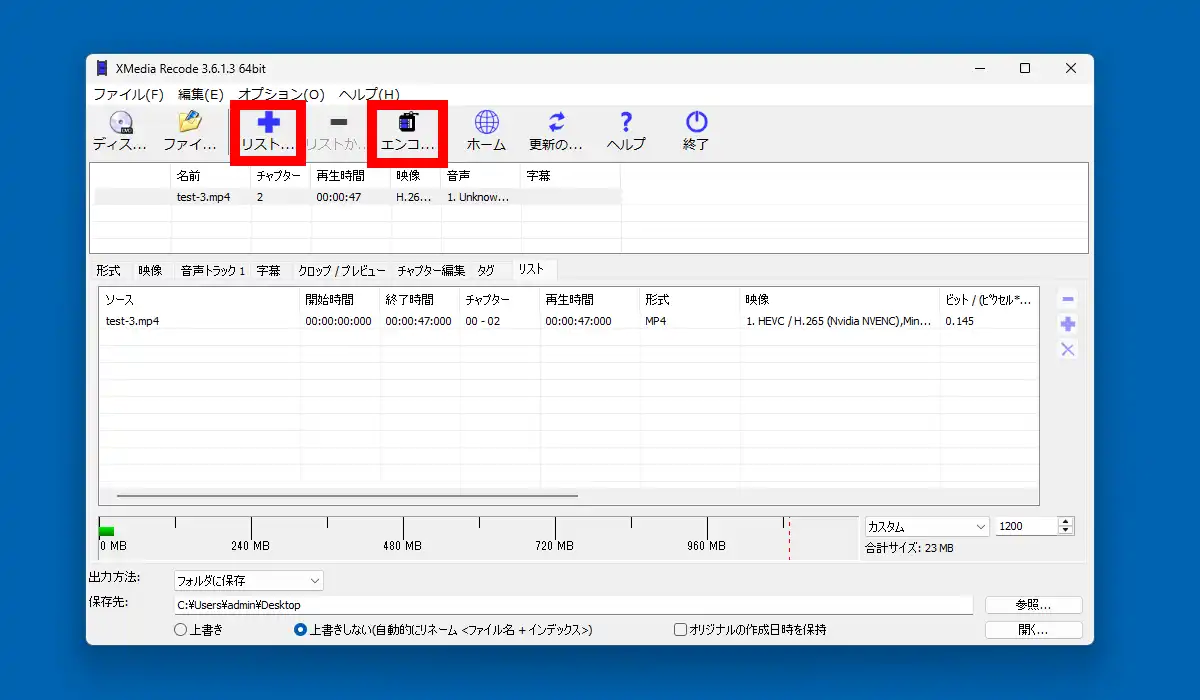
Task: Click the HEVC / H.265 (Nvidia NVENC) cell
Action: pos(839,321)
